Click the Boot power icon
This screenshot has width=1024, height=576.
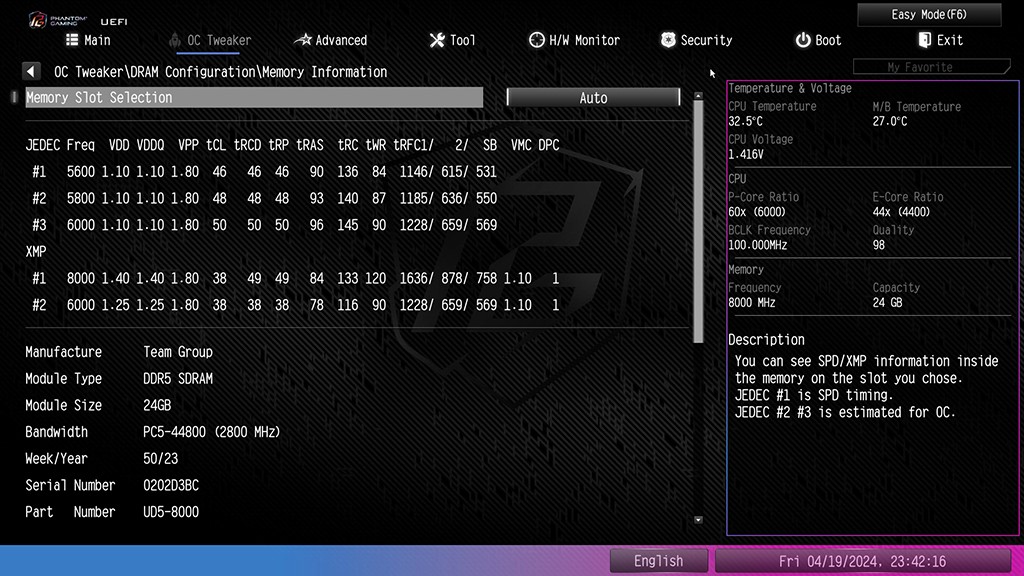click(x=803, y=40)
